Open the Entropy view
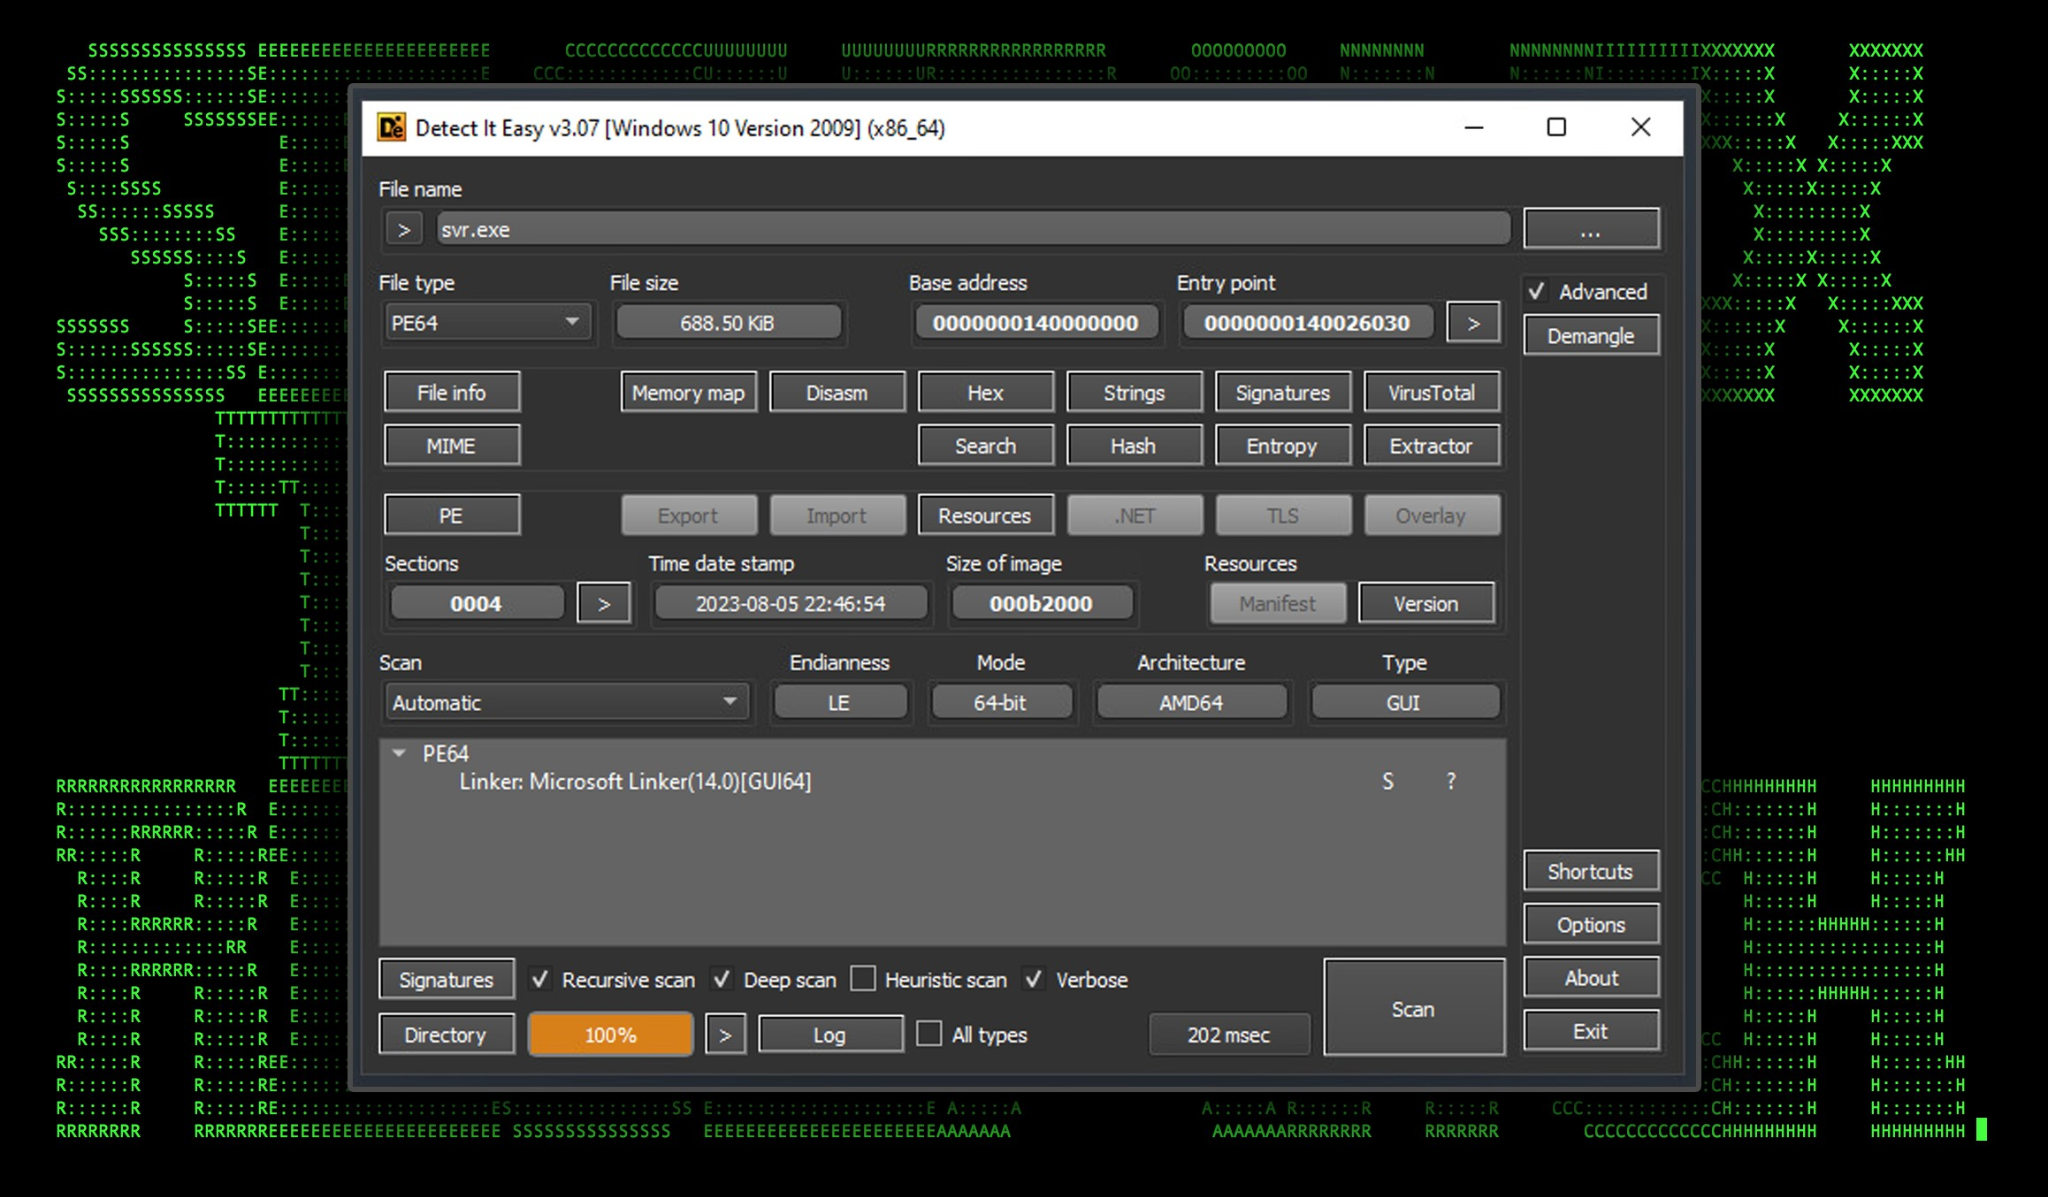This screenshot has height=1197, width=2048. click(1281, 446)
